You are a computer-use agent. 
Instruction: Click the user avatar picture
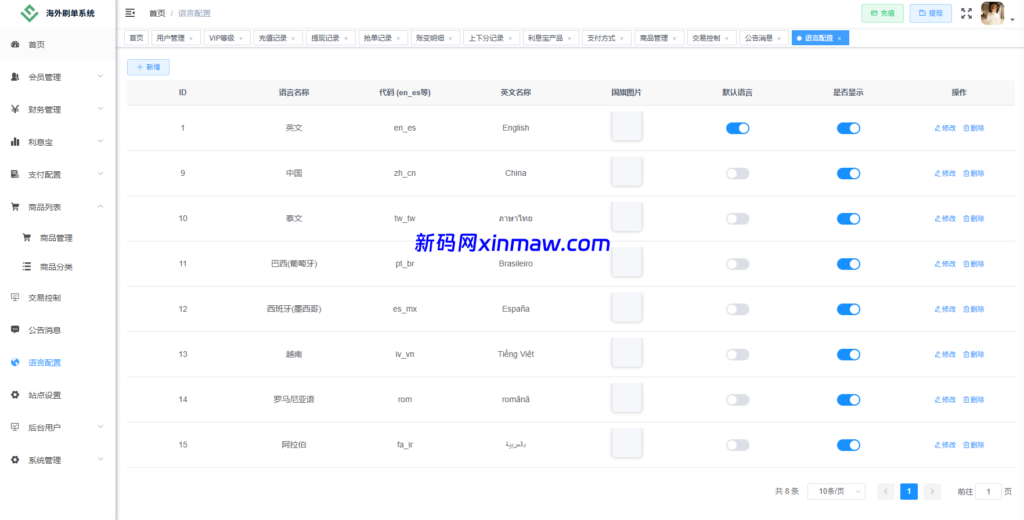[992, 14]
